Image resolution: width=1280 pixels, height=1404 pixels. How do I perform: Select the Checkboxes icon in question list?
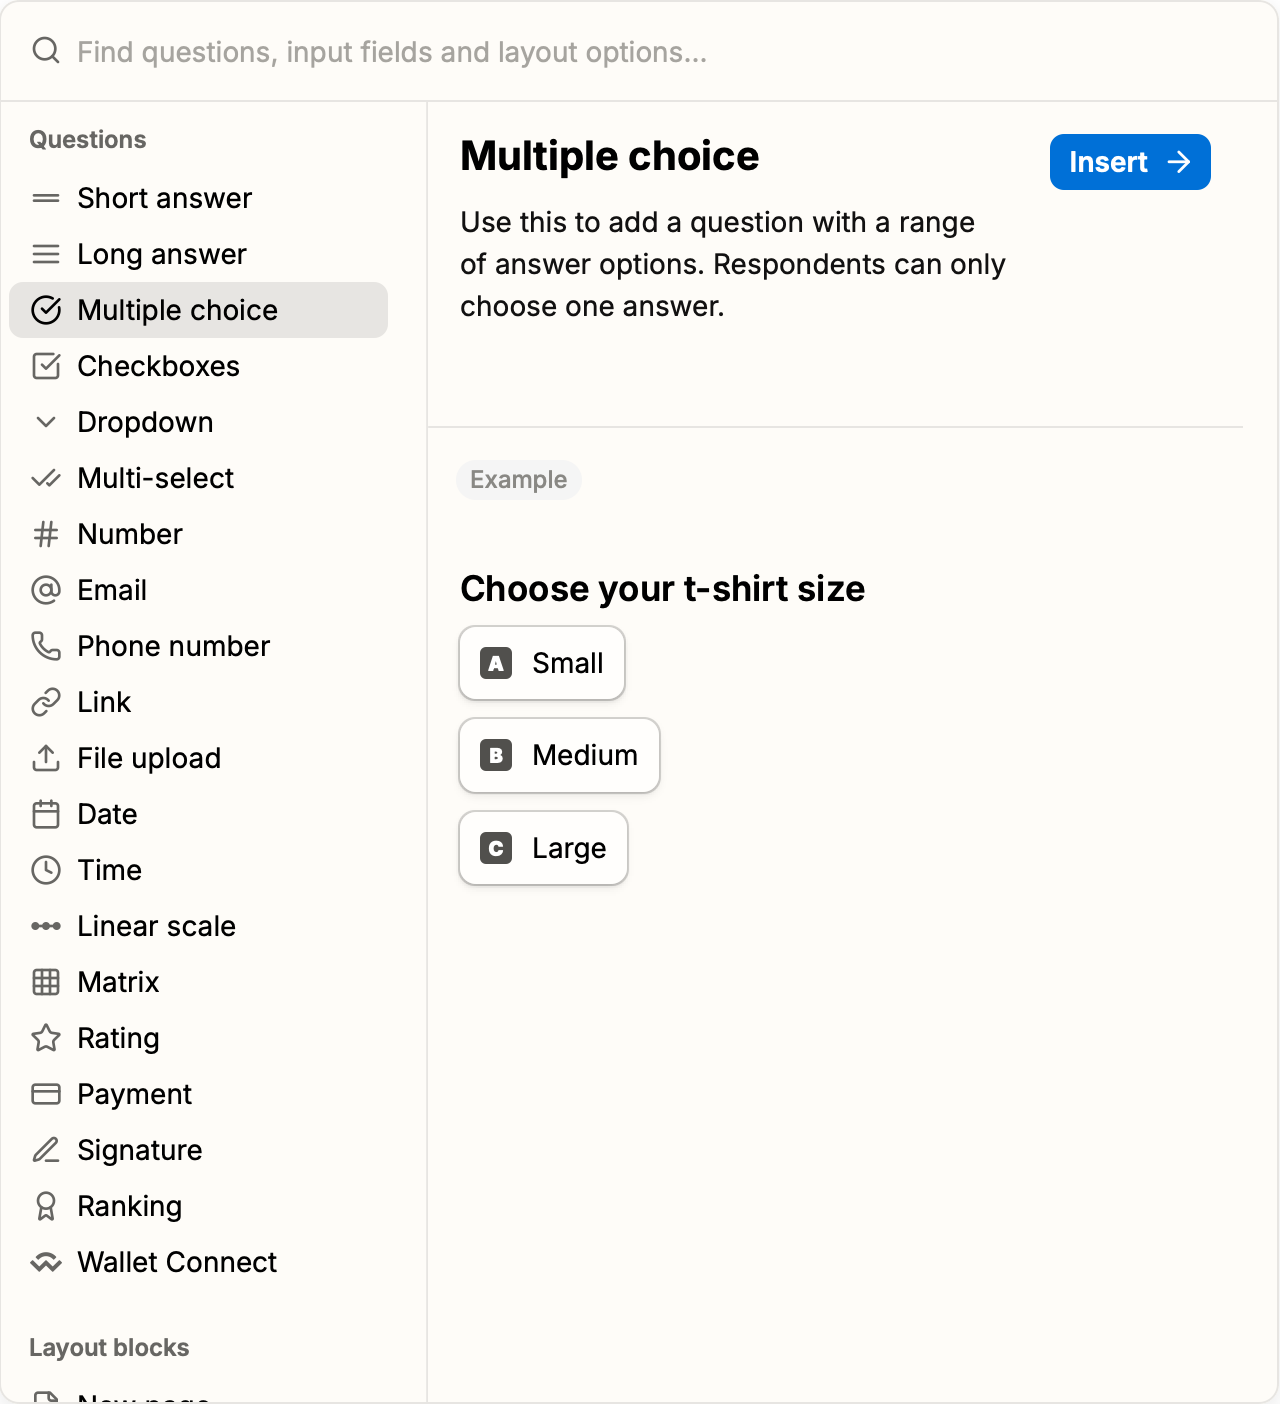coord(46,366)
